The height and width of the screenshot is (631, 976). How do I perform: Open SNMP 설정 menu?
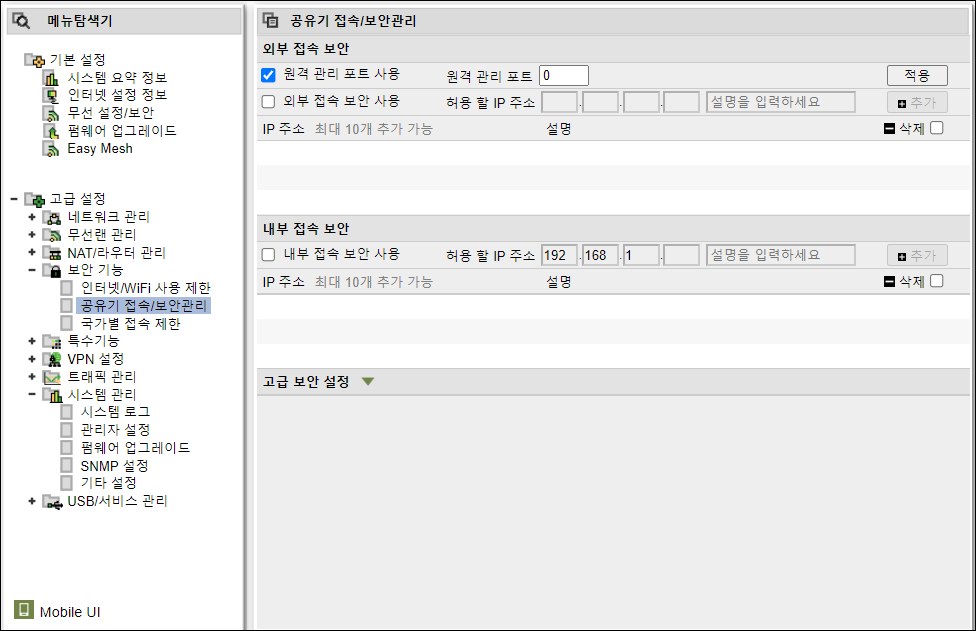coord(115,466)
